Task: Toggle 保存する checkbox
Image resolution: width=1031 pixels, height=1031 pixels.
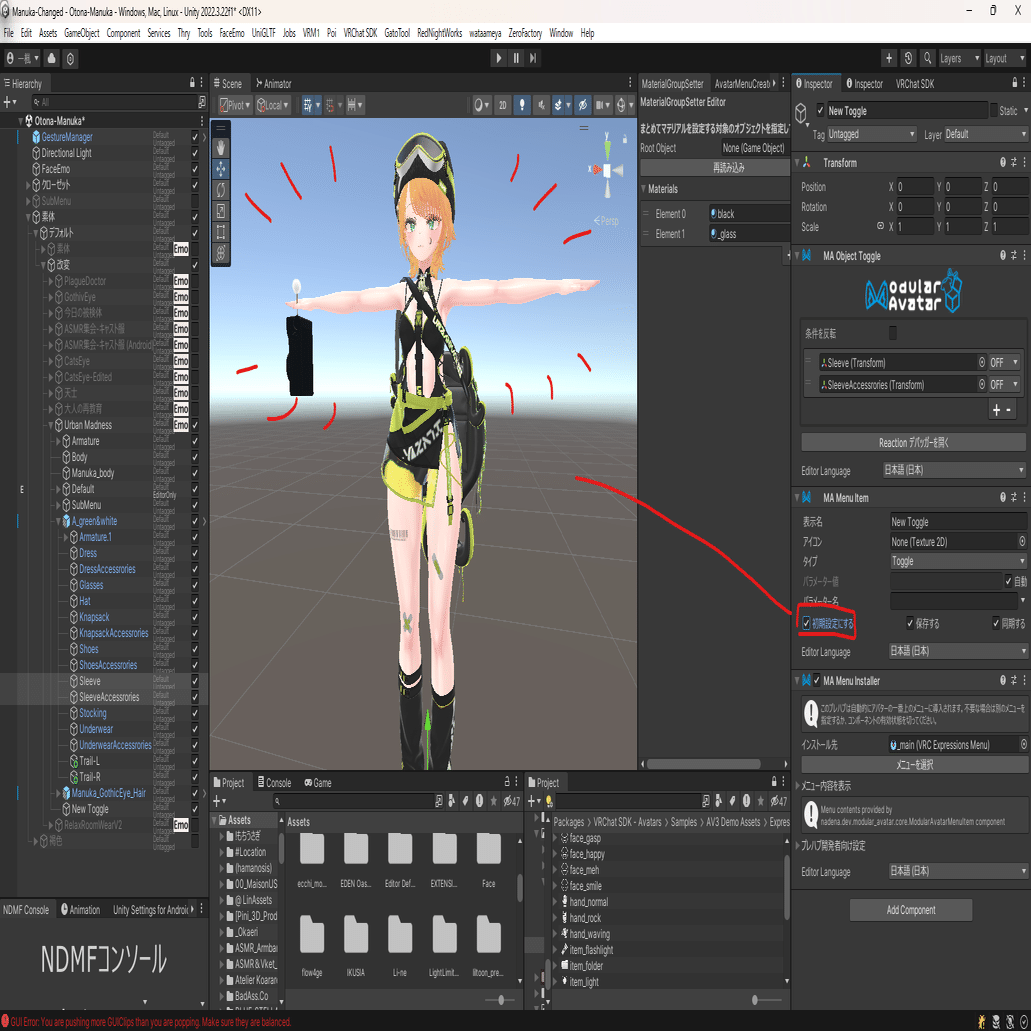Action: coord(910,623)
